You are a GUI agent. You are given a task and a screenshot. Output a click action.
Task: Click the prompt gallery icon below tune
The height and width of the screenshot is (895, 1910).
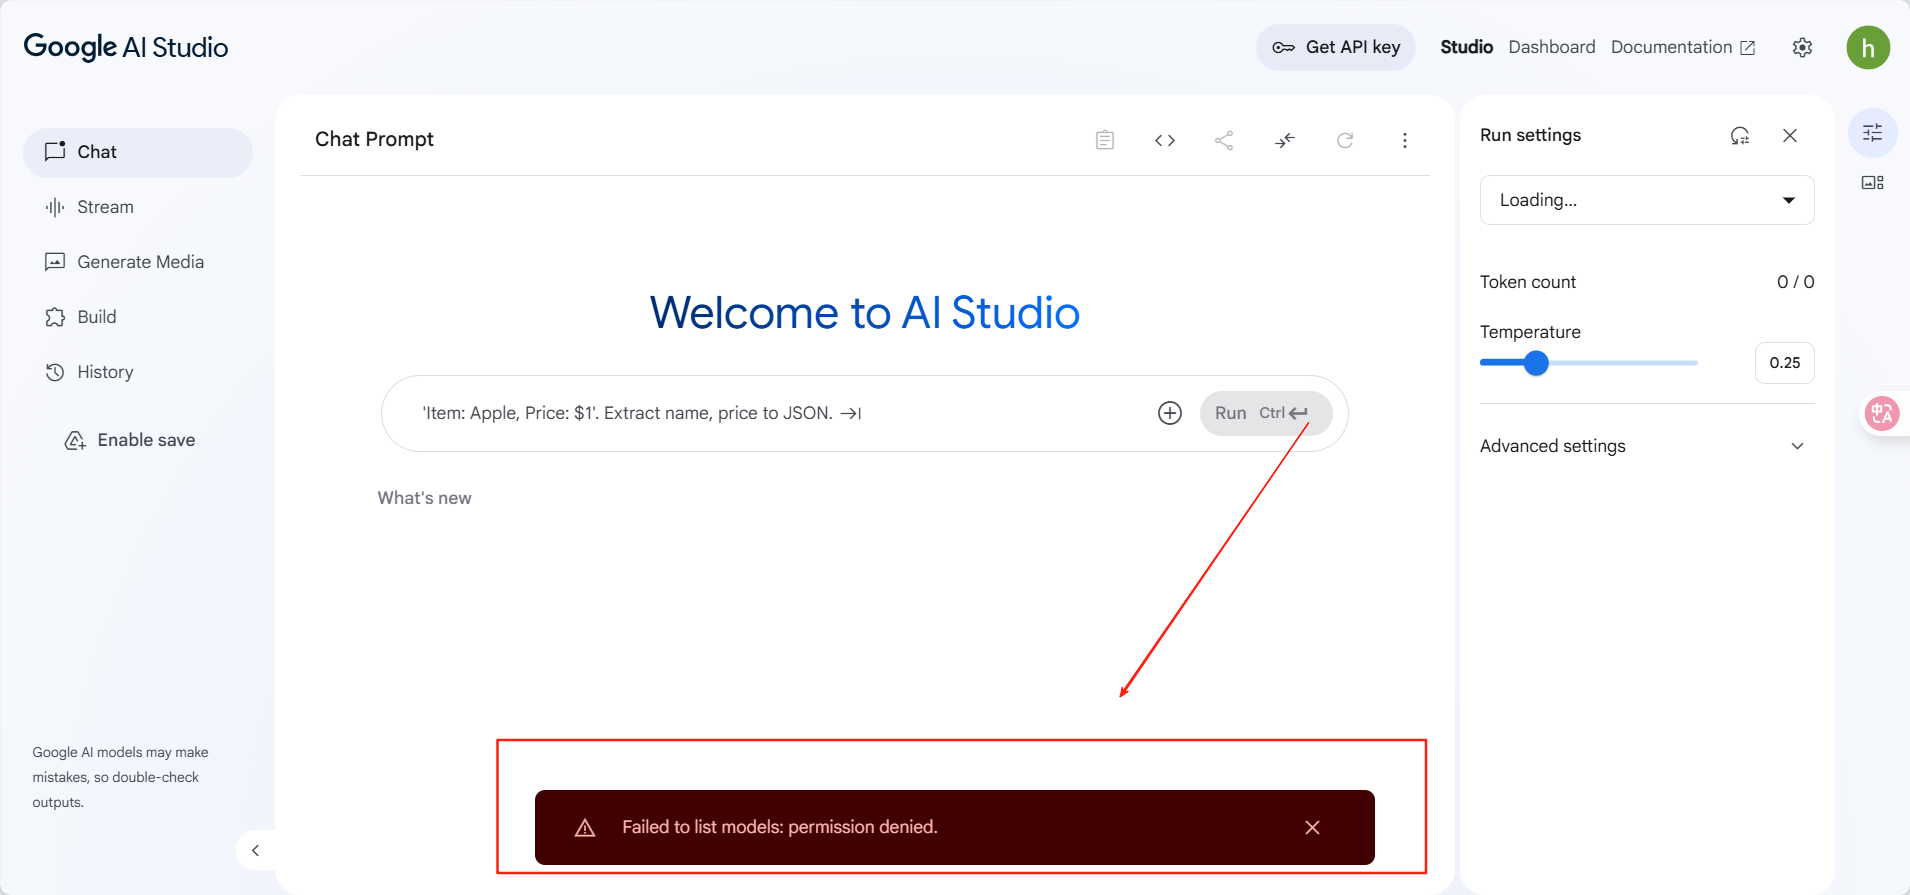coord(1872,182)
